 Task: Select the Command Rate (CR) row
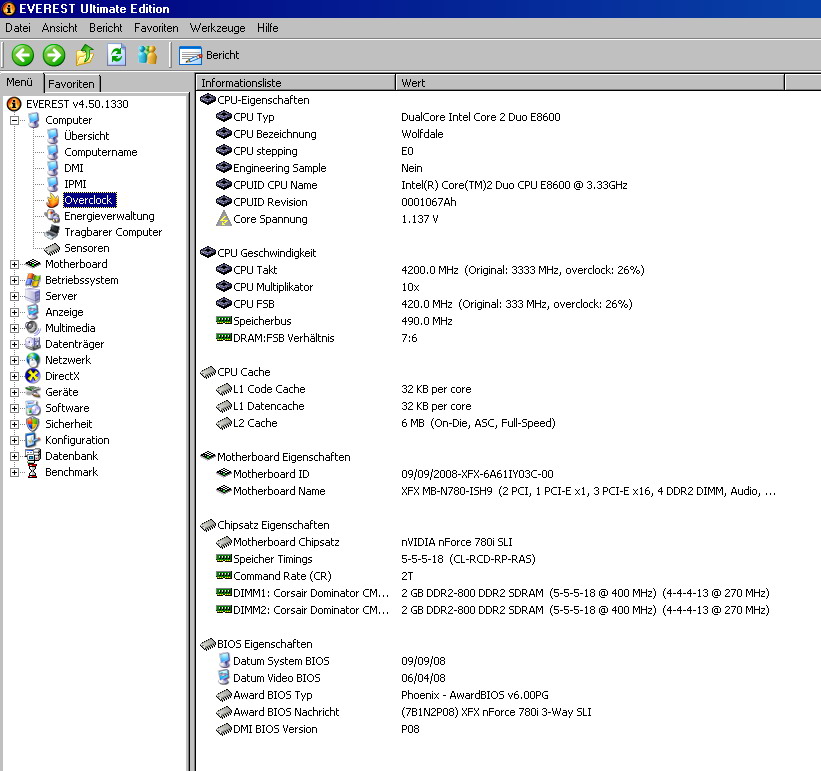point(315,576)
